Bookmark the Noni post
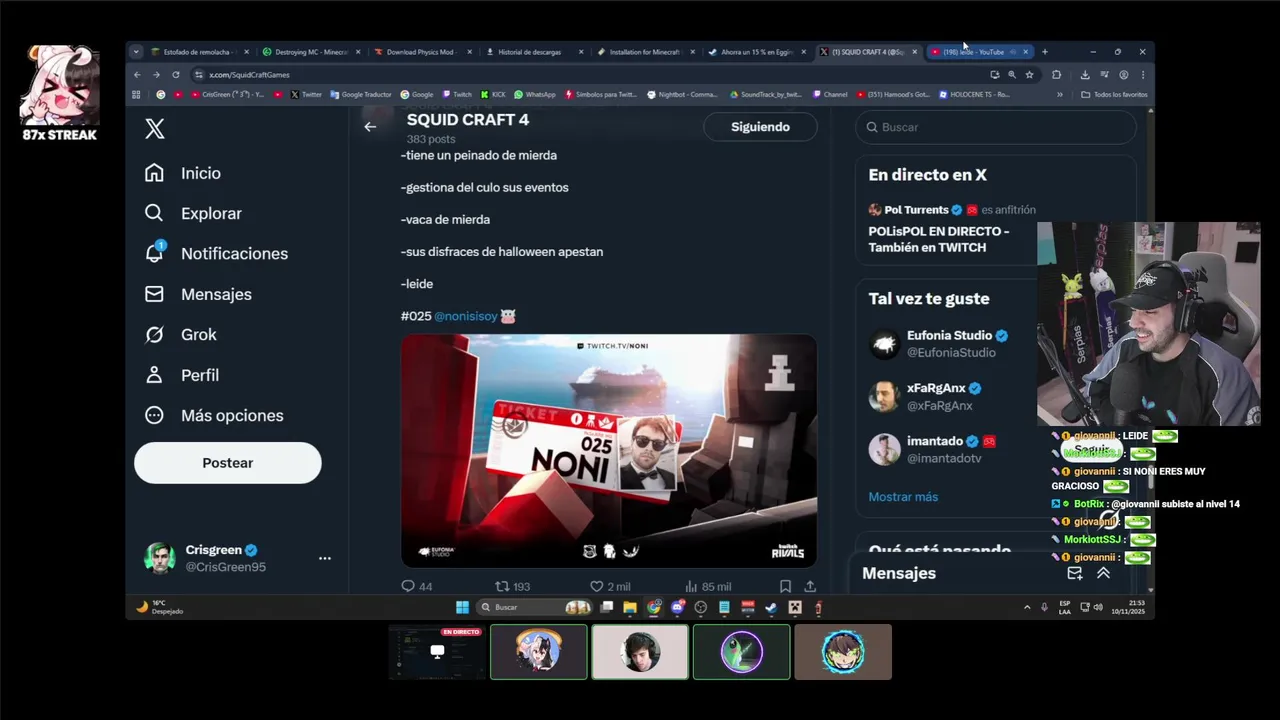This screenshot has height=720, width=1280. click(x=785, y=586)
